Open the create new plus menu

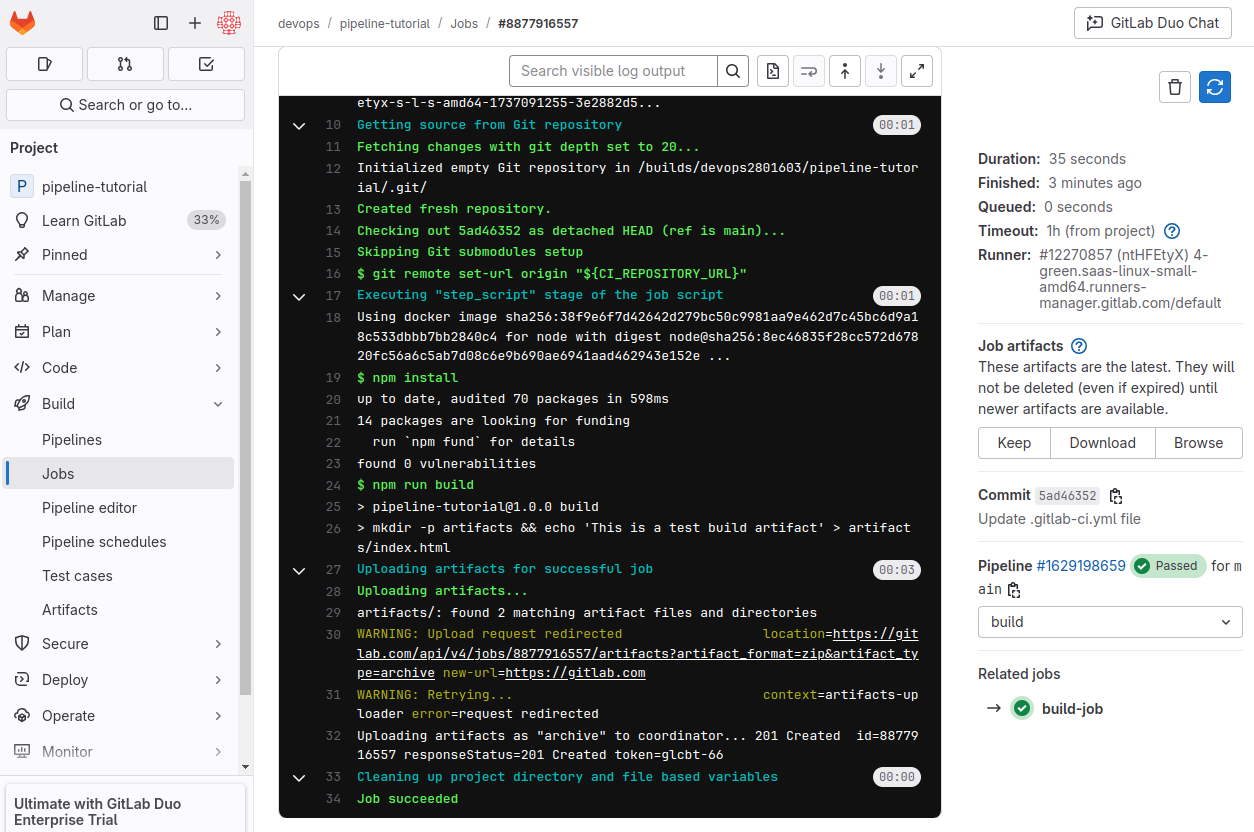click(x=195, y=23)
